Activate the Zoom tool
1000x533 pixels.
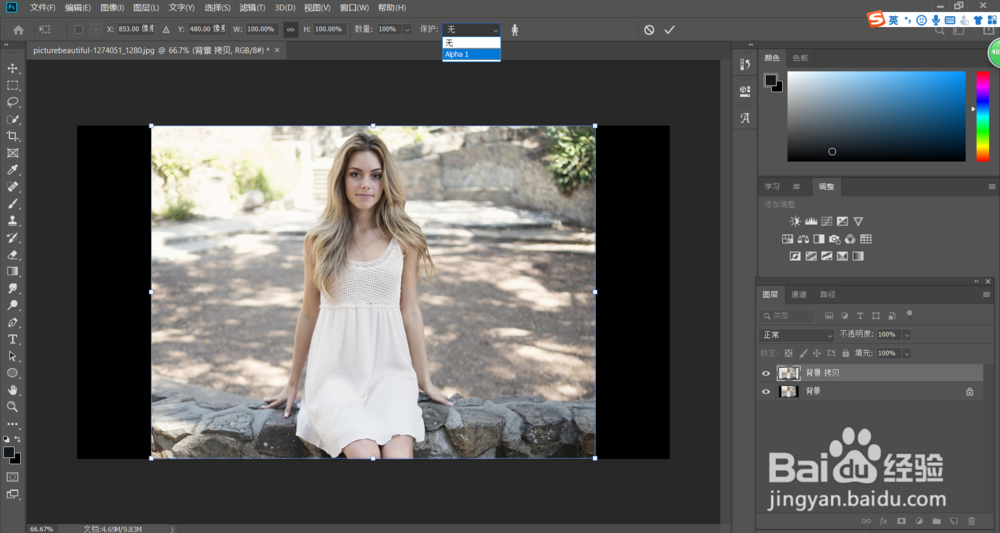(x=13, y=407)
